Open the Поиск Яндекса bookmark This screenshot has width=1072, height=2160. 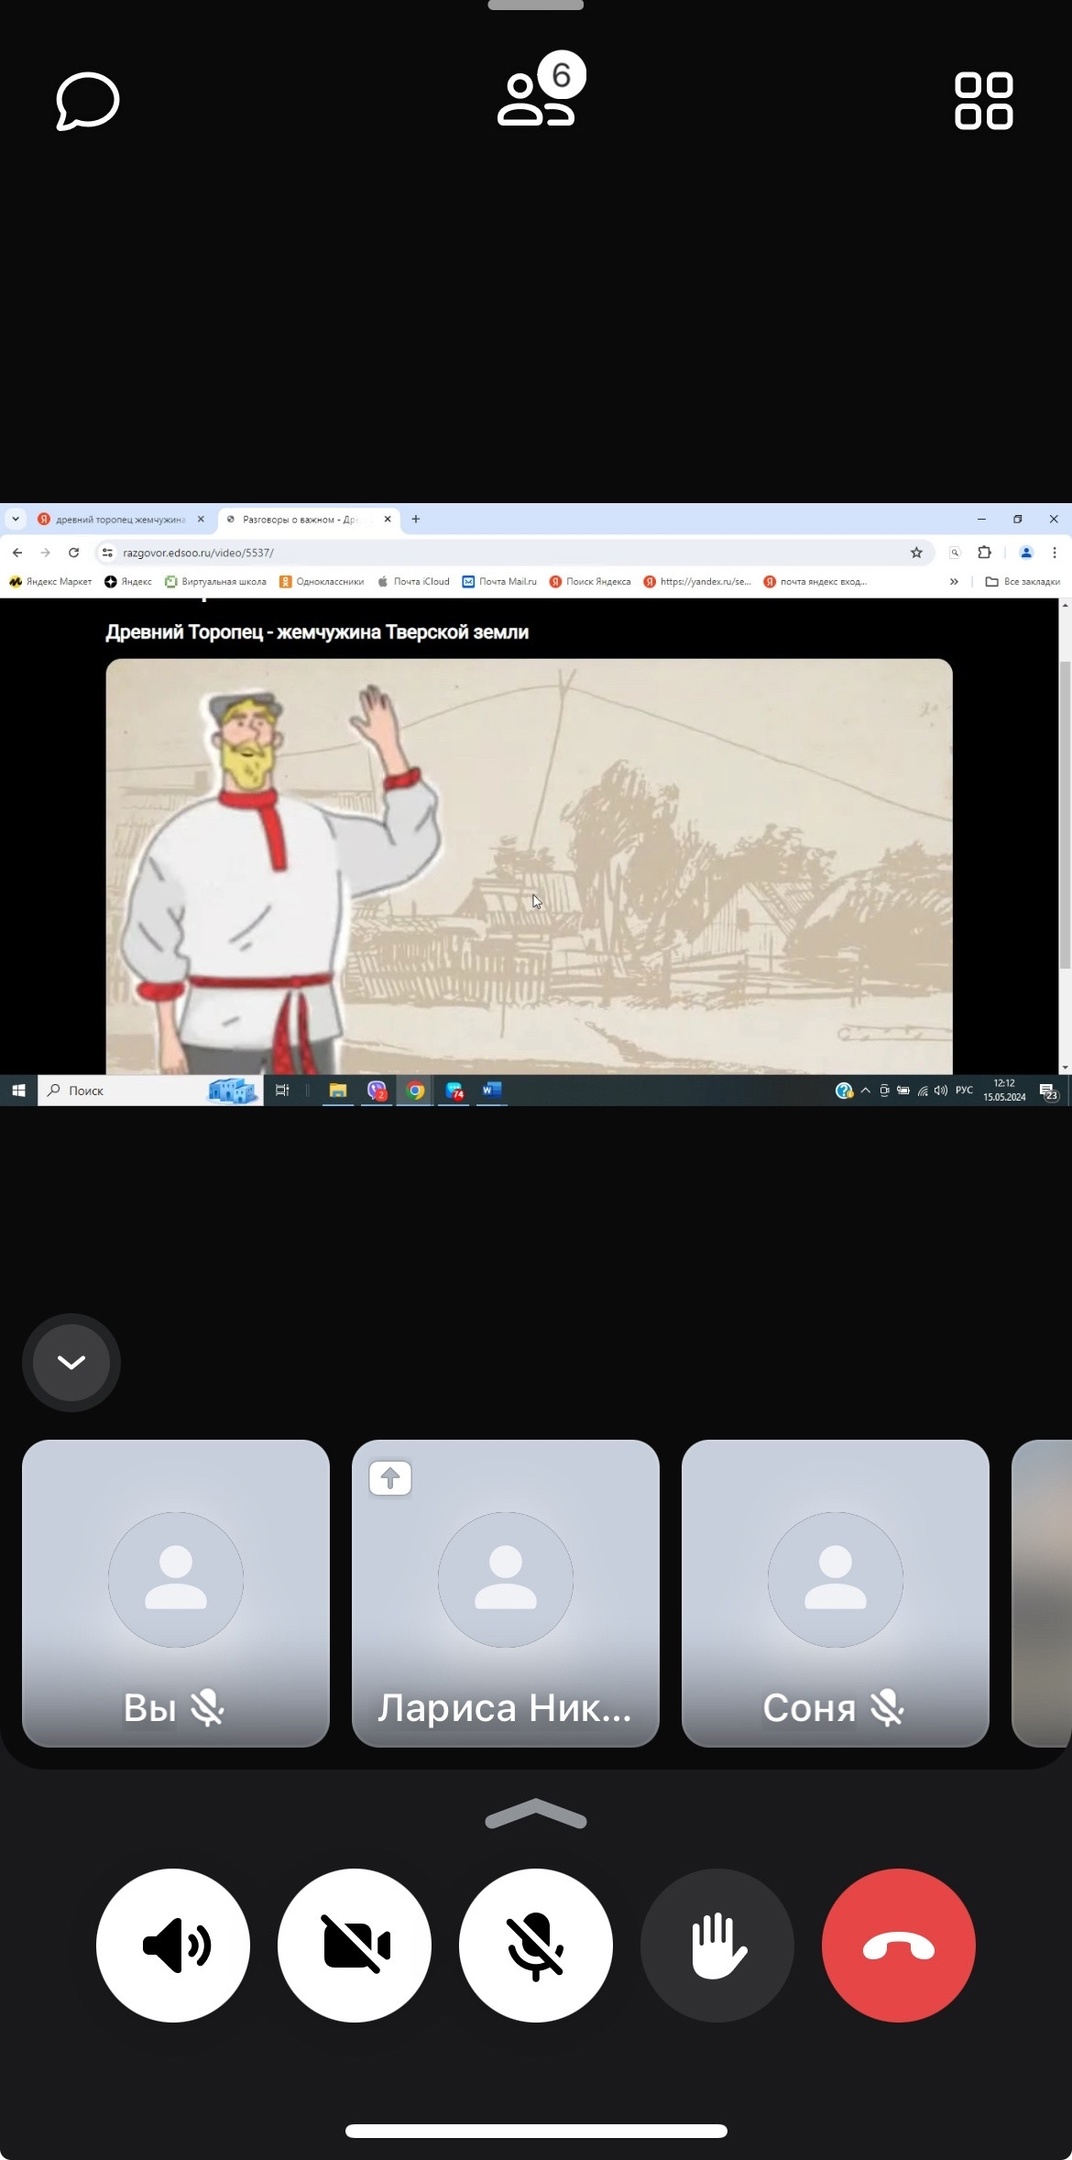click(590, 581)
